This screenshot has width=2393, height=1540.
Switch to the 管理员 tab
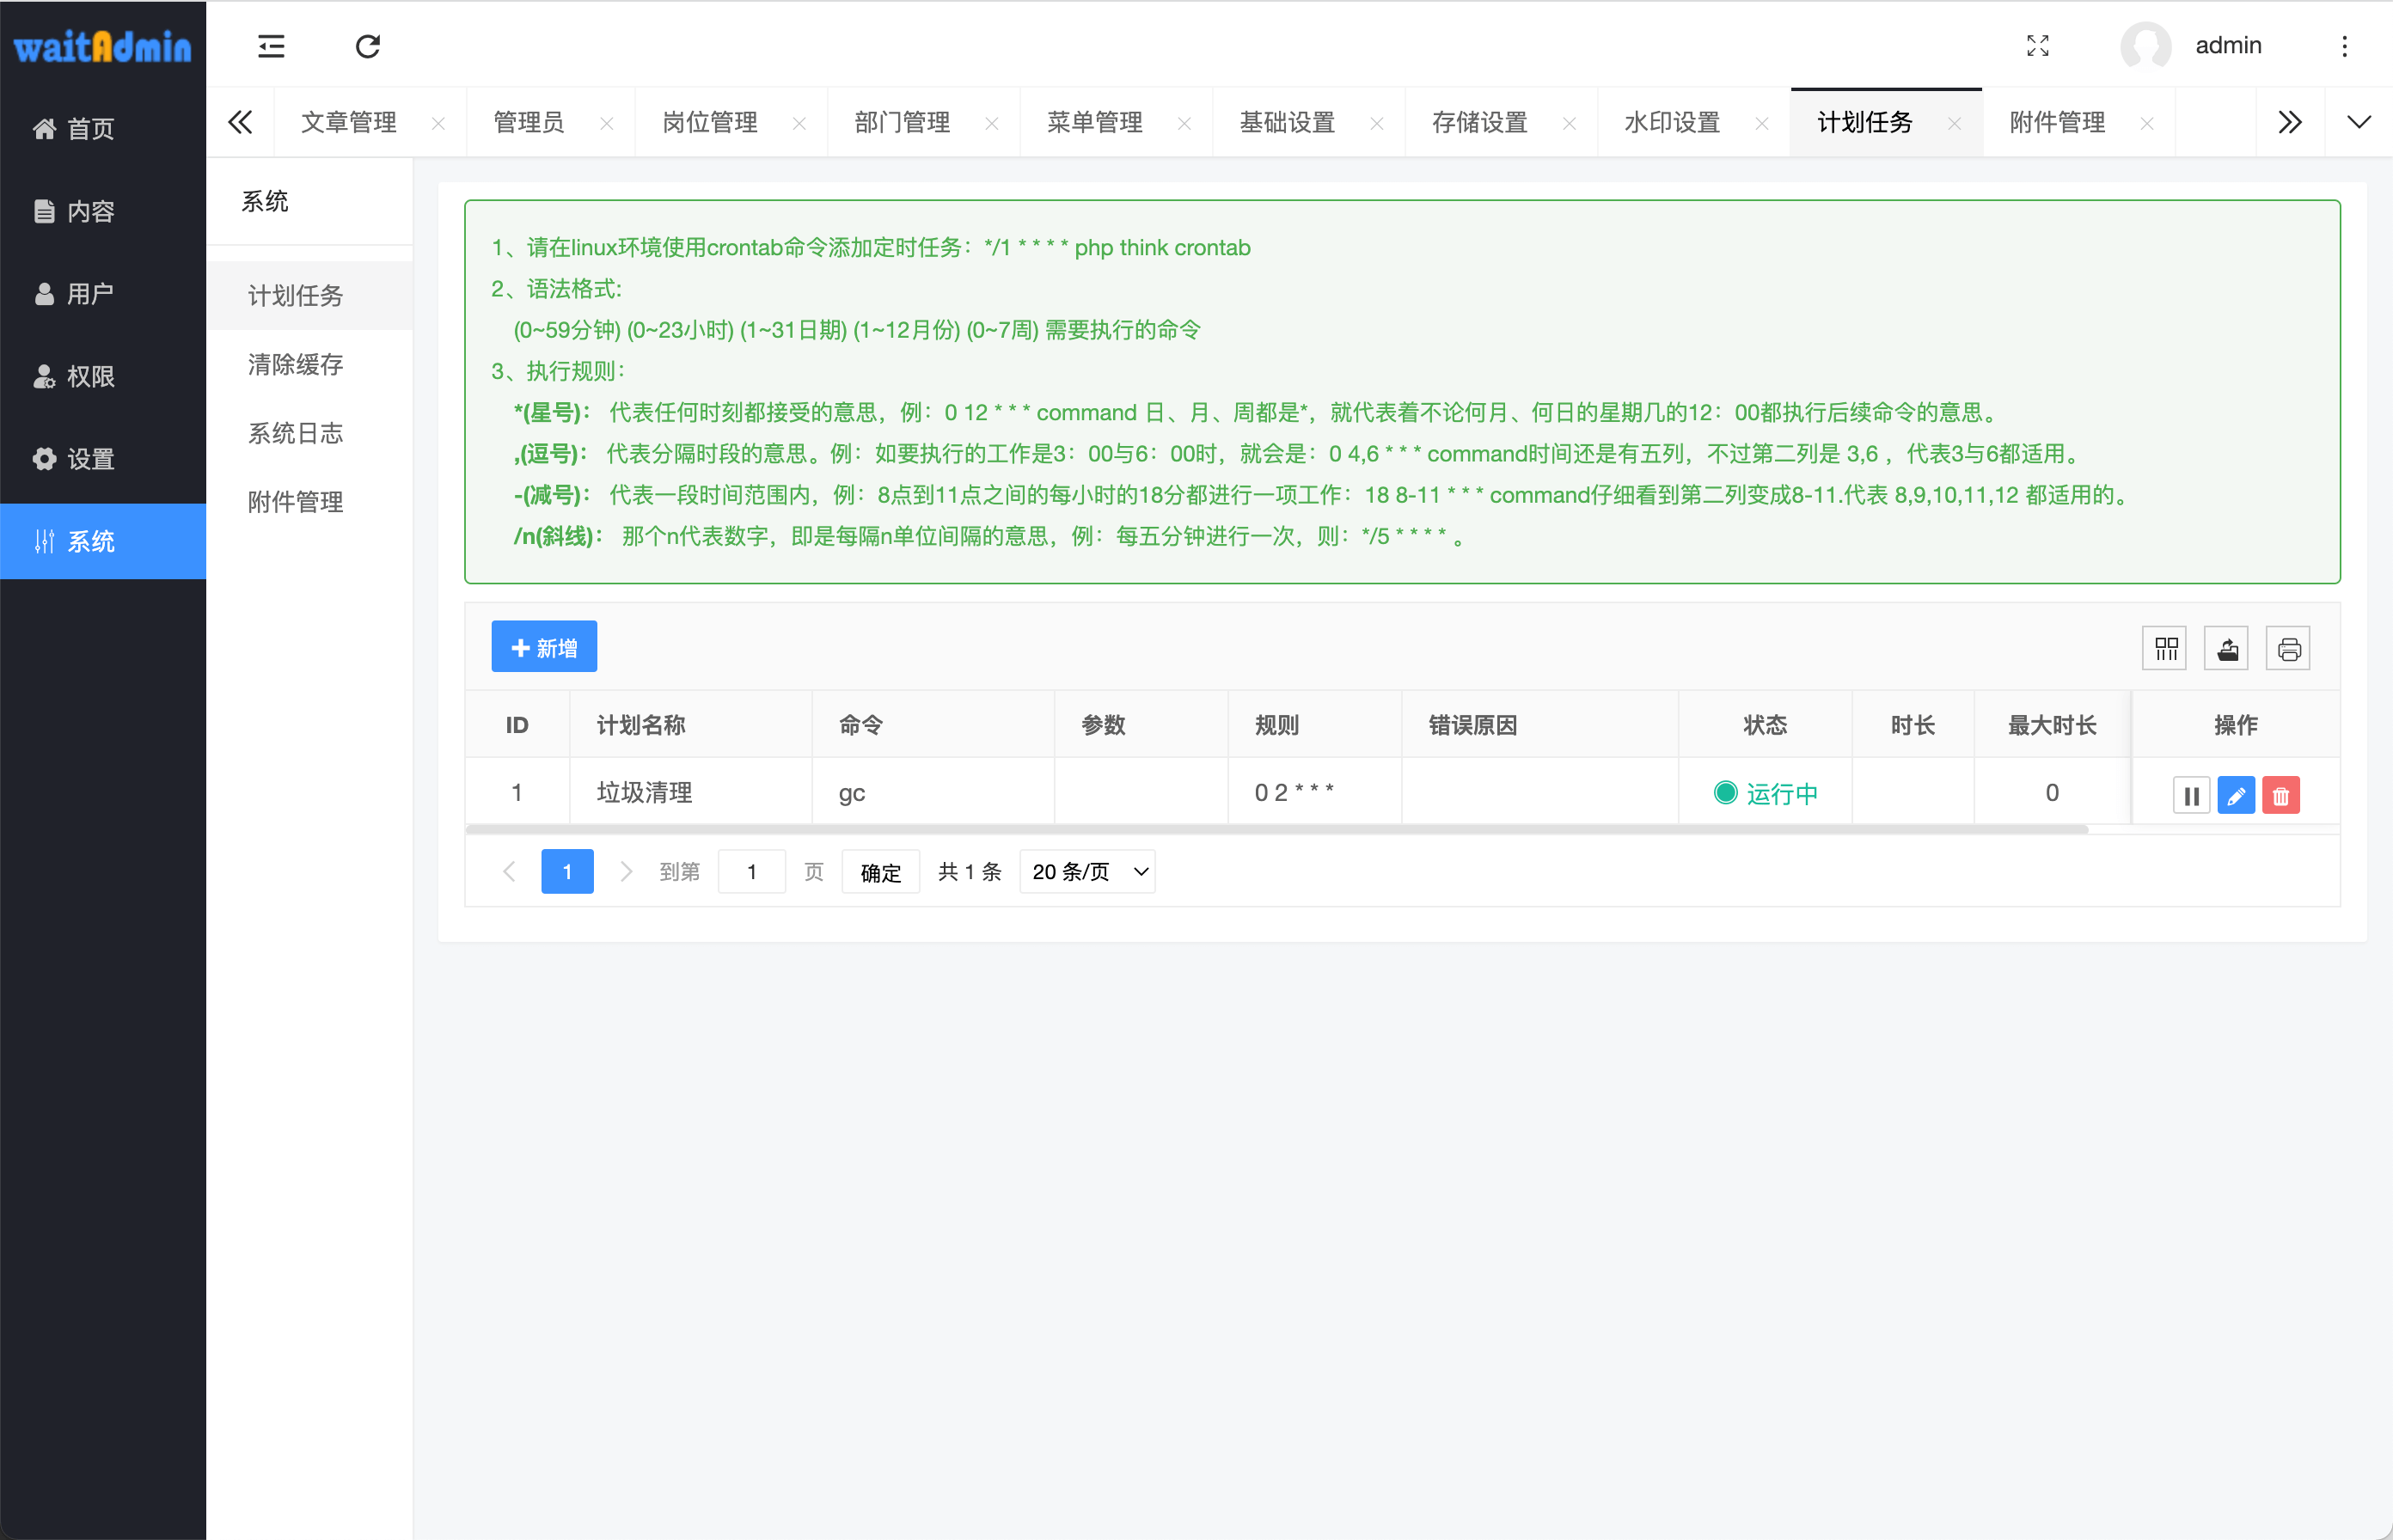click(x=527, y=121)
